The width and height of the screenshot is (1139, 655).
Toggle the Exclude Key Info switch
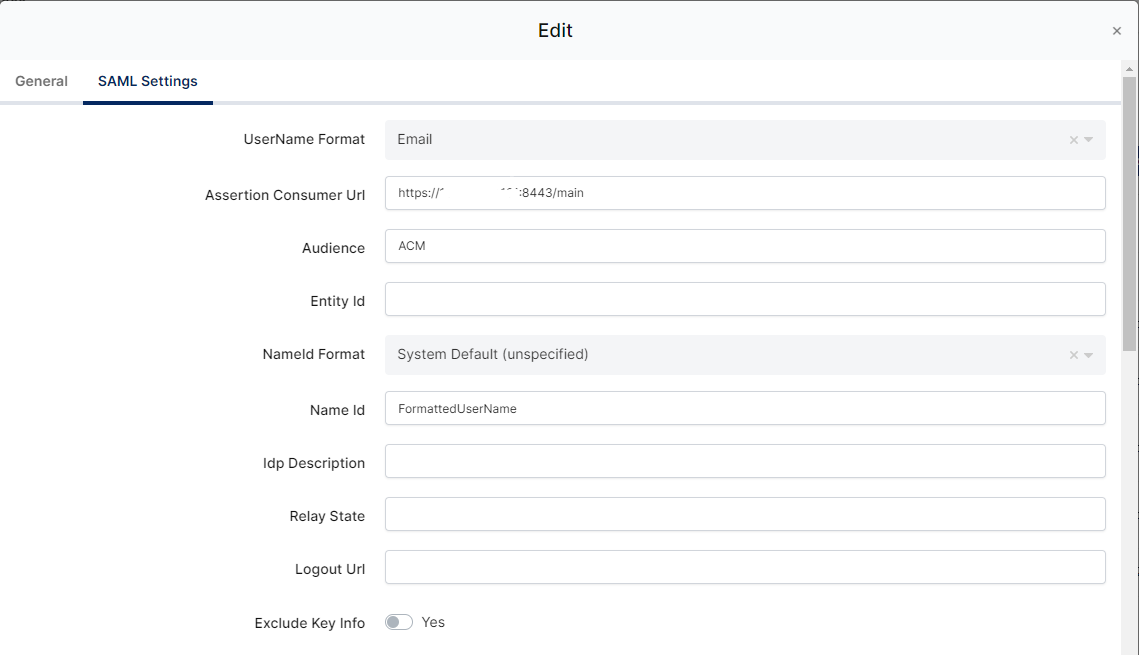point(399,623)
